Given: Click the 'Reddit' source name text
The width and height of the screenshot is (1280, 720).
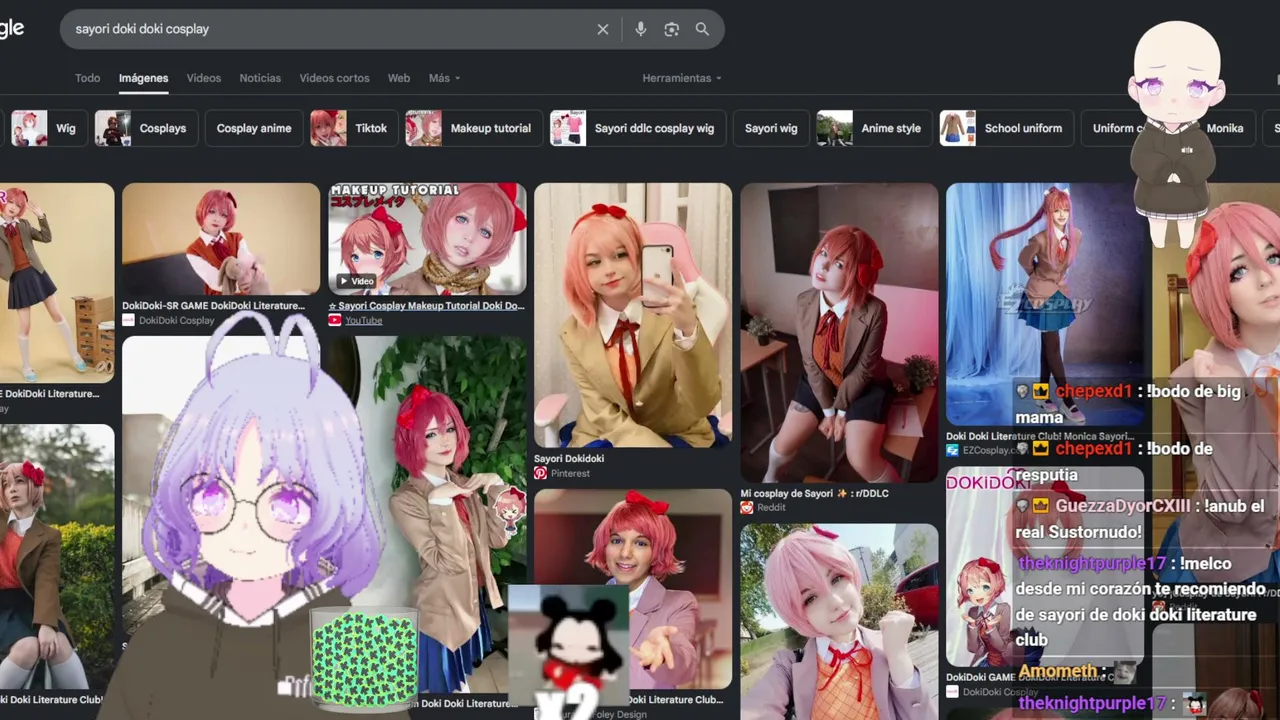Looking at the screenshot, I should coord(771,507).
